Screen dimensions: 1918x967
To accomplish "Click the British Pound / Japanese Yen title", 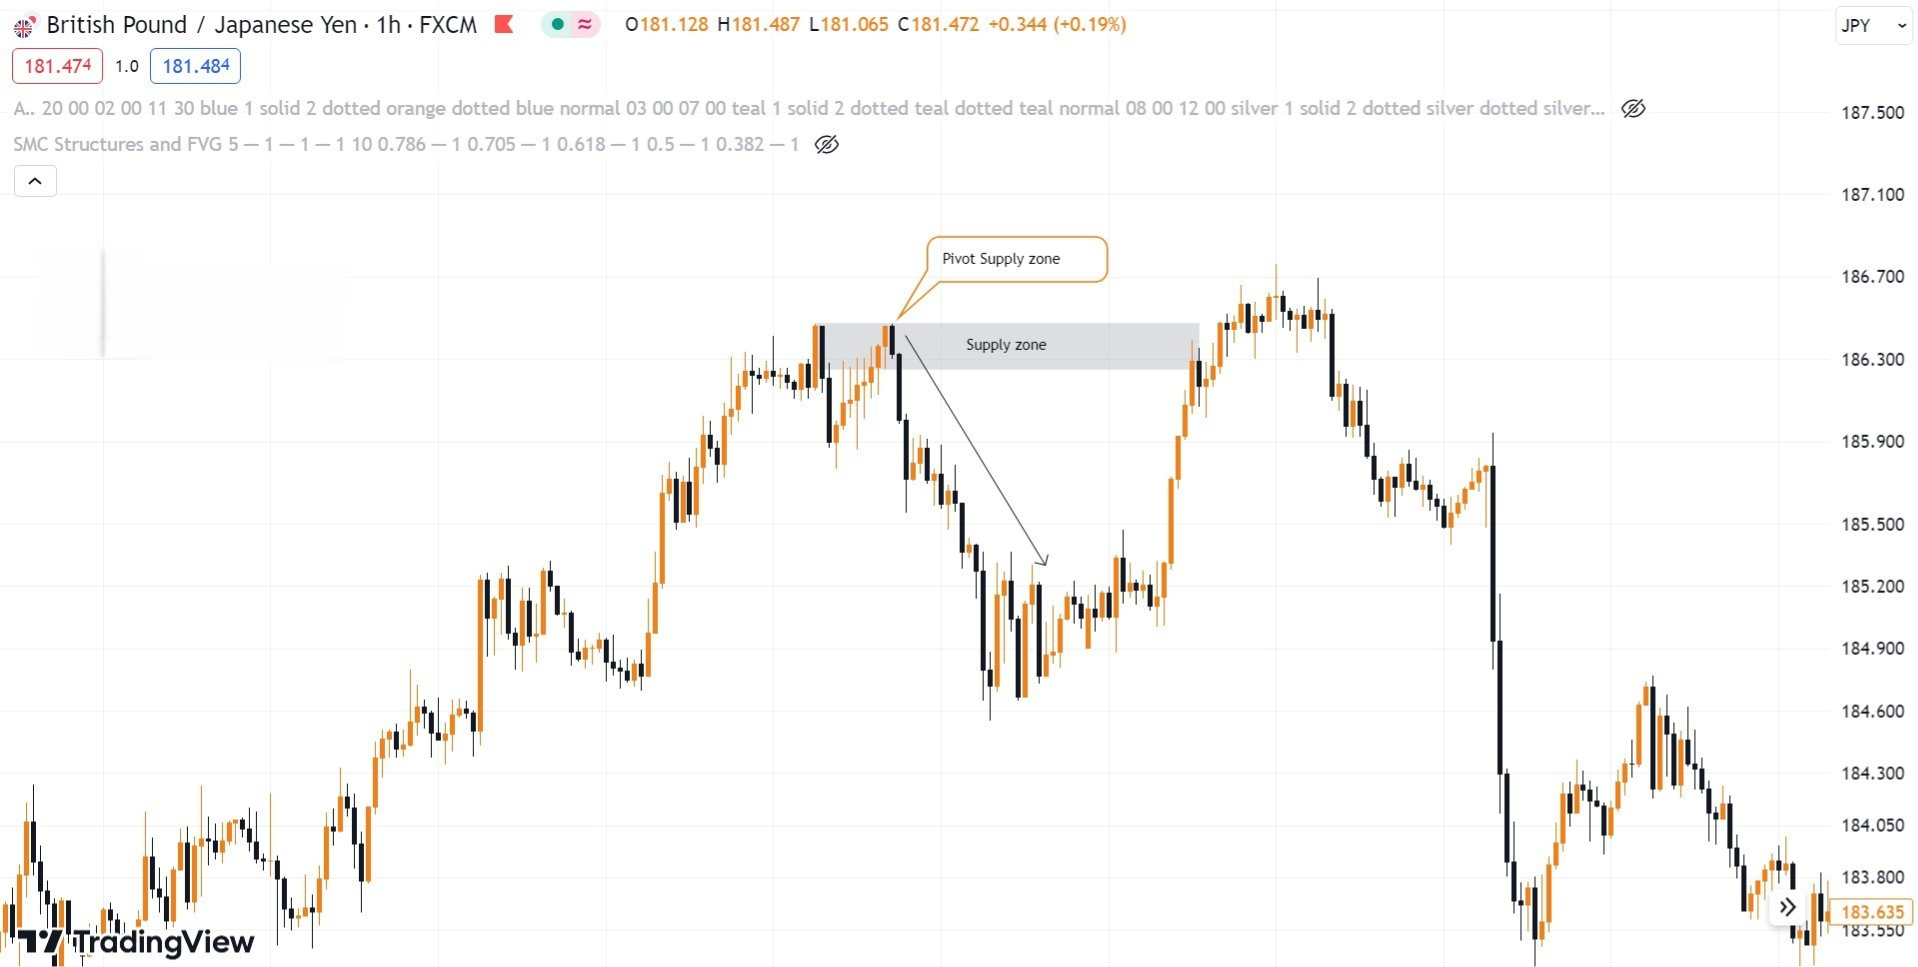I will [x=200, y=25].
